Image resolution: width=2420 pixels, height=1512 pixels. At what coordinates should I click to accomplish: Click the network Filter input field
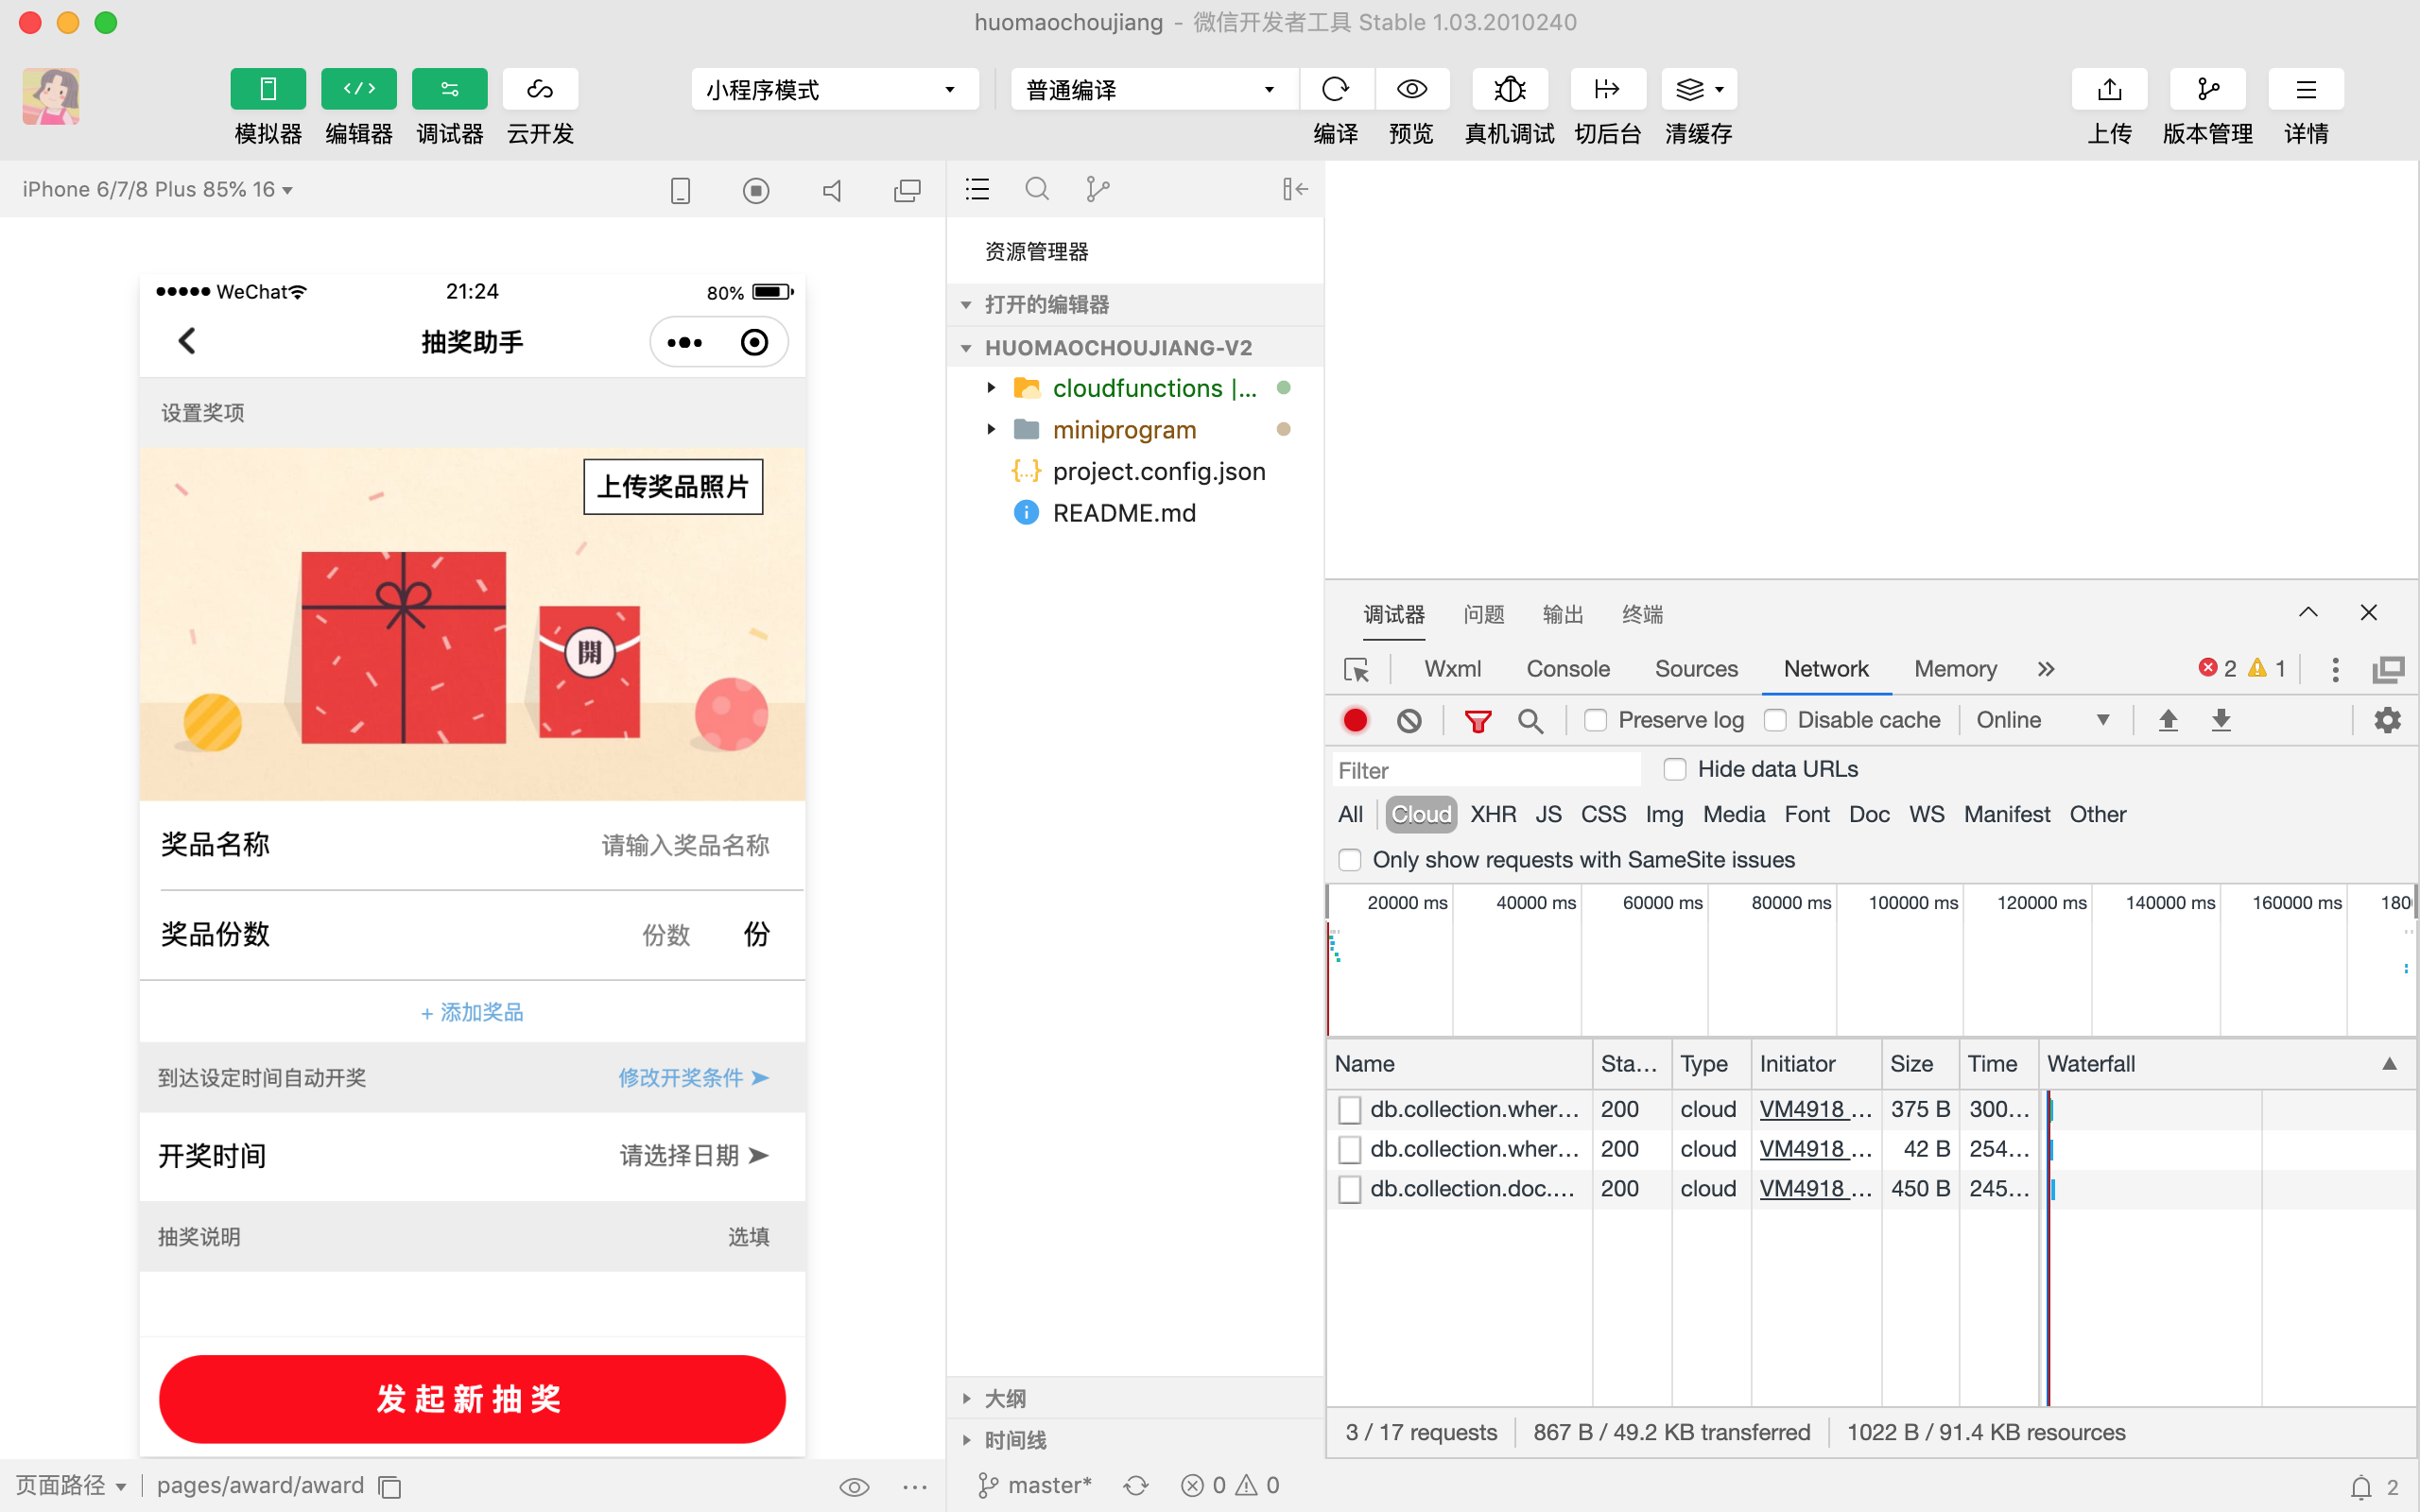pyautogui.click(x=1486, y=770)
